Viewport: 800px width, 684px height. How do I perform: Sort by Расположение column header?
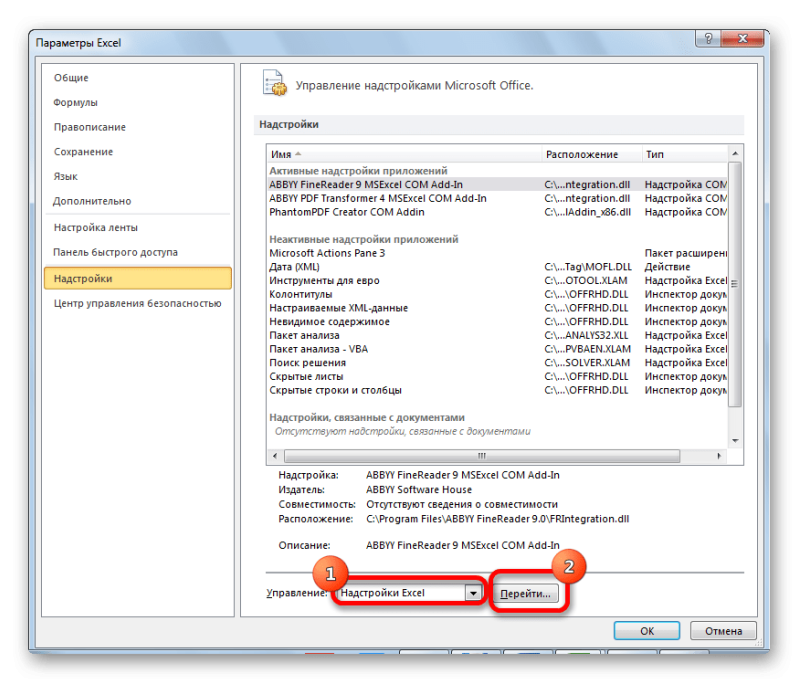click(592, 154)
